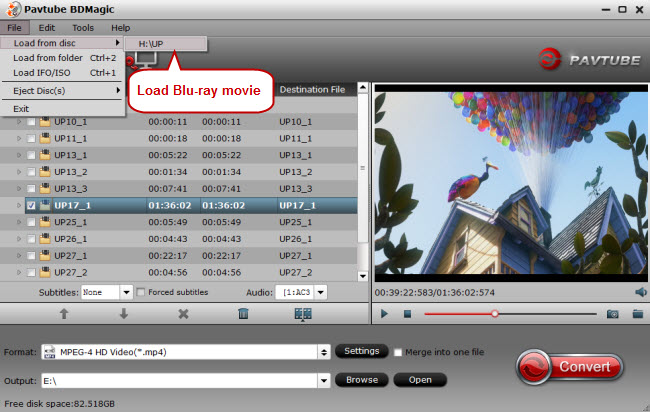This screenshot has width=650, height=412.
Task: Click the split video film icon
Action: tap(303, 314)
